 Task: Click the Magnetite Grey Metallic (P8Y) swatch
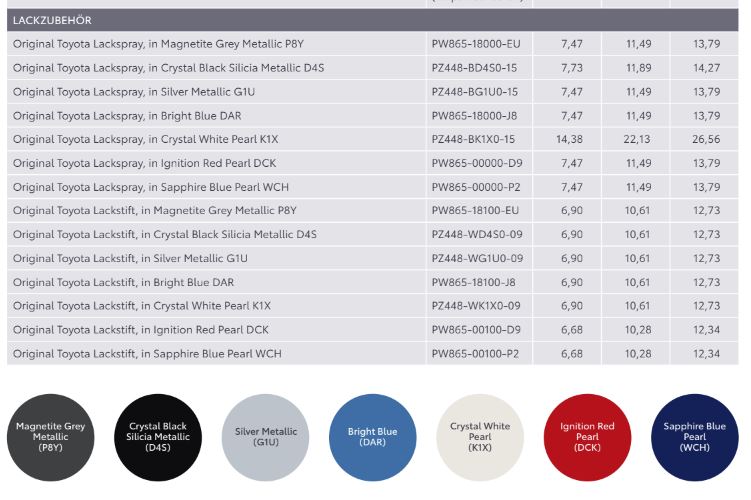[x=51, y=437]
